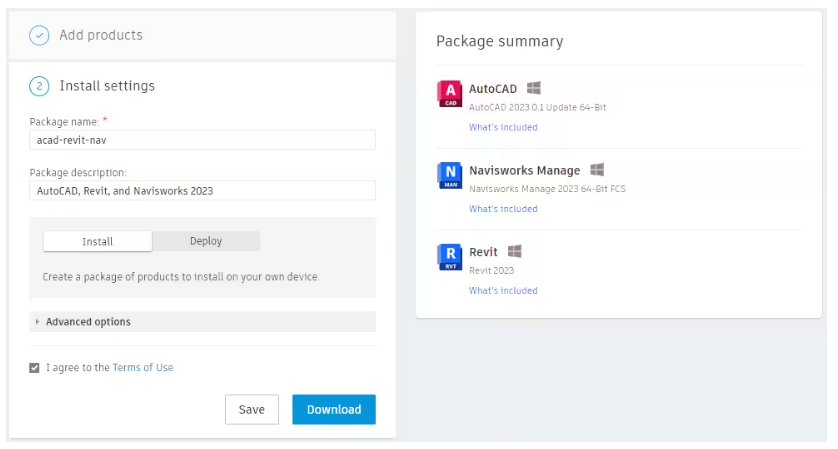Click the Windows logo beside AutoCAD

(x=533, y=88)
